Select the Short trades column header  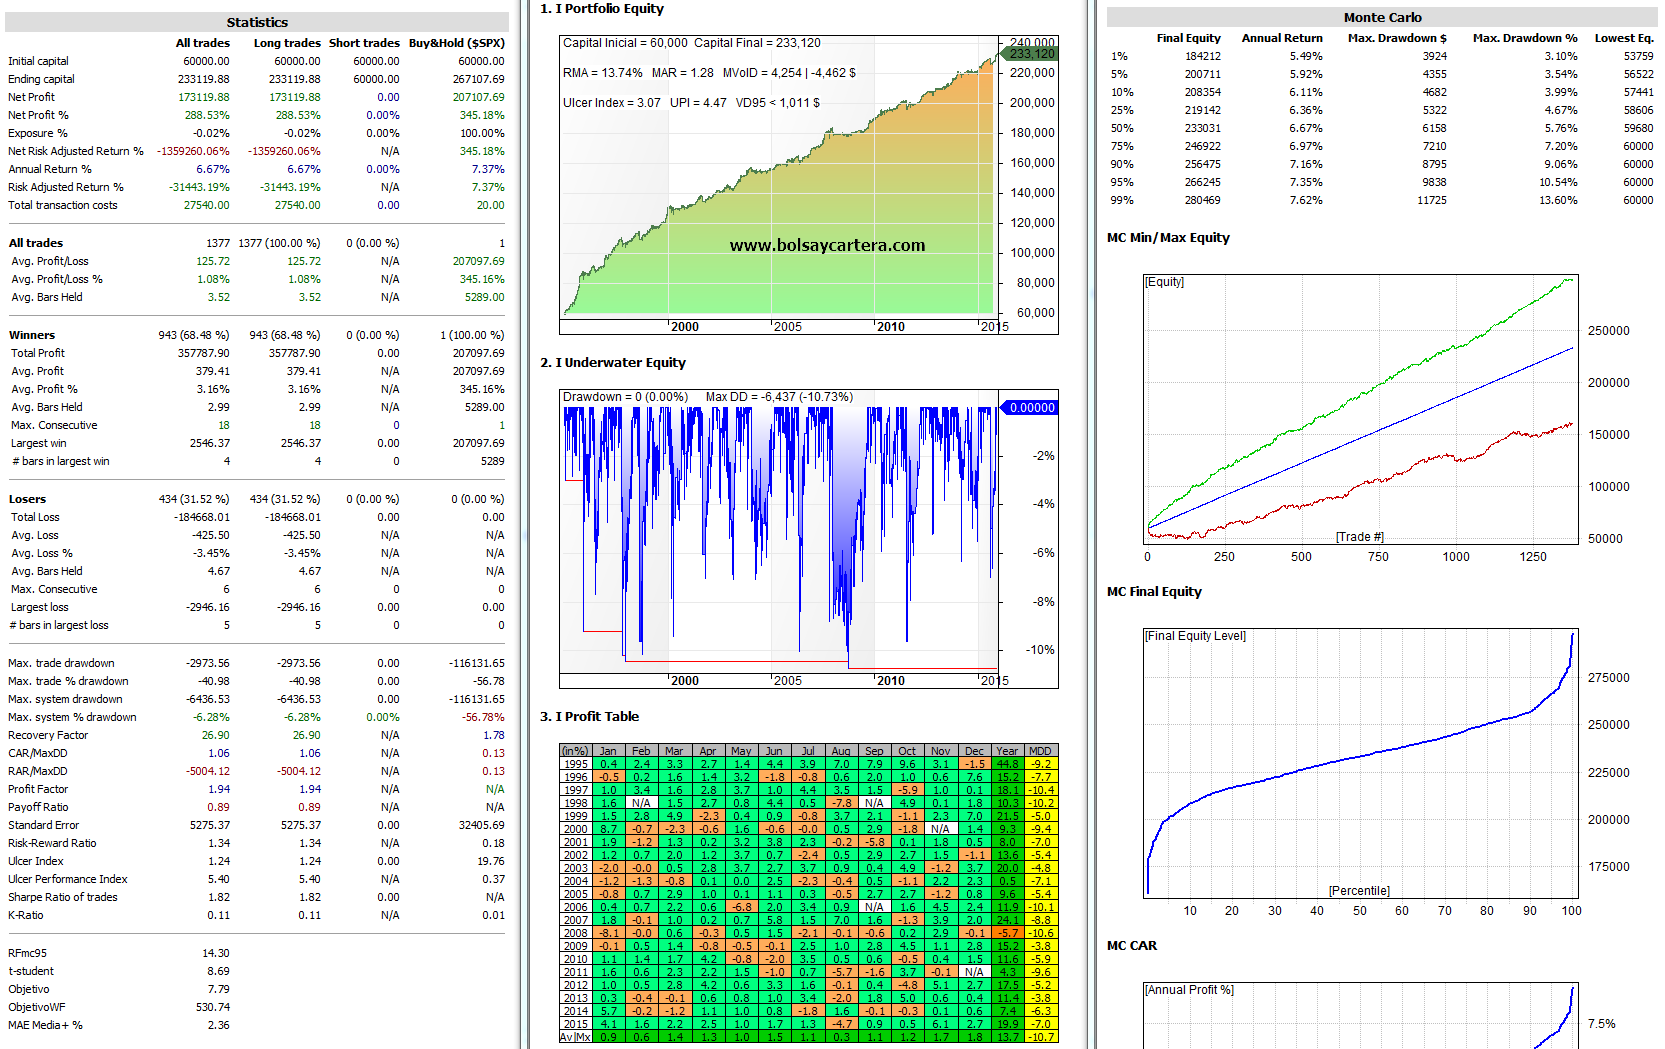click(x=364, y=43)
